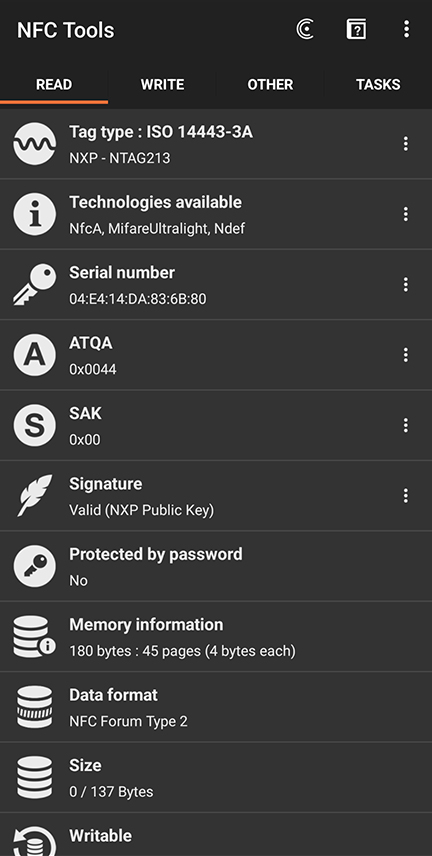Tap the Tag type waveform icon

(x=34, y=144)
